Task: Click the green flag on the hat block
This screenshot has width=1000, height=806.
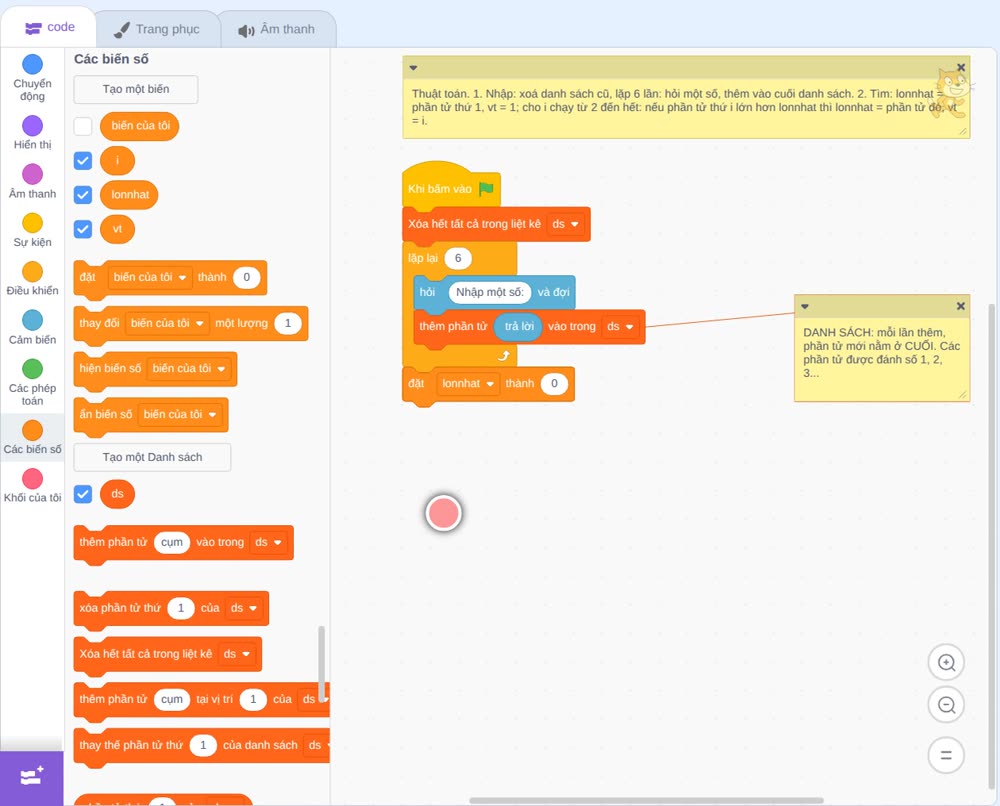Action: (486, 189)
